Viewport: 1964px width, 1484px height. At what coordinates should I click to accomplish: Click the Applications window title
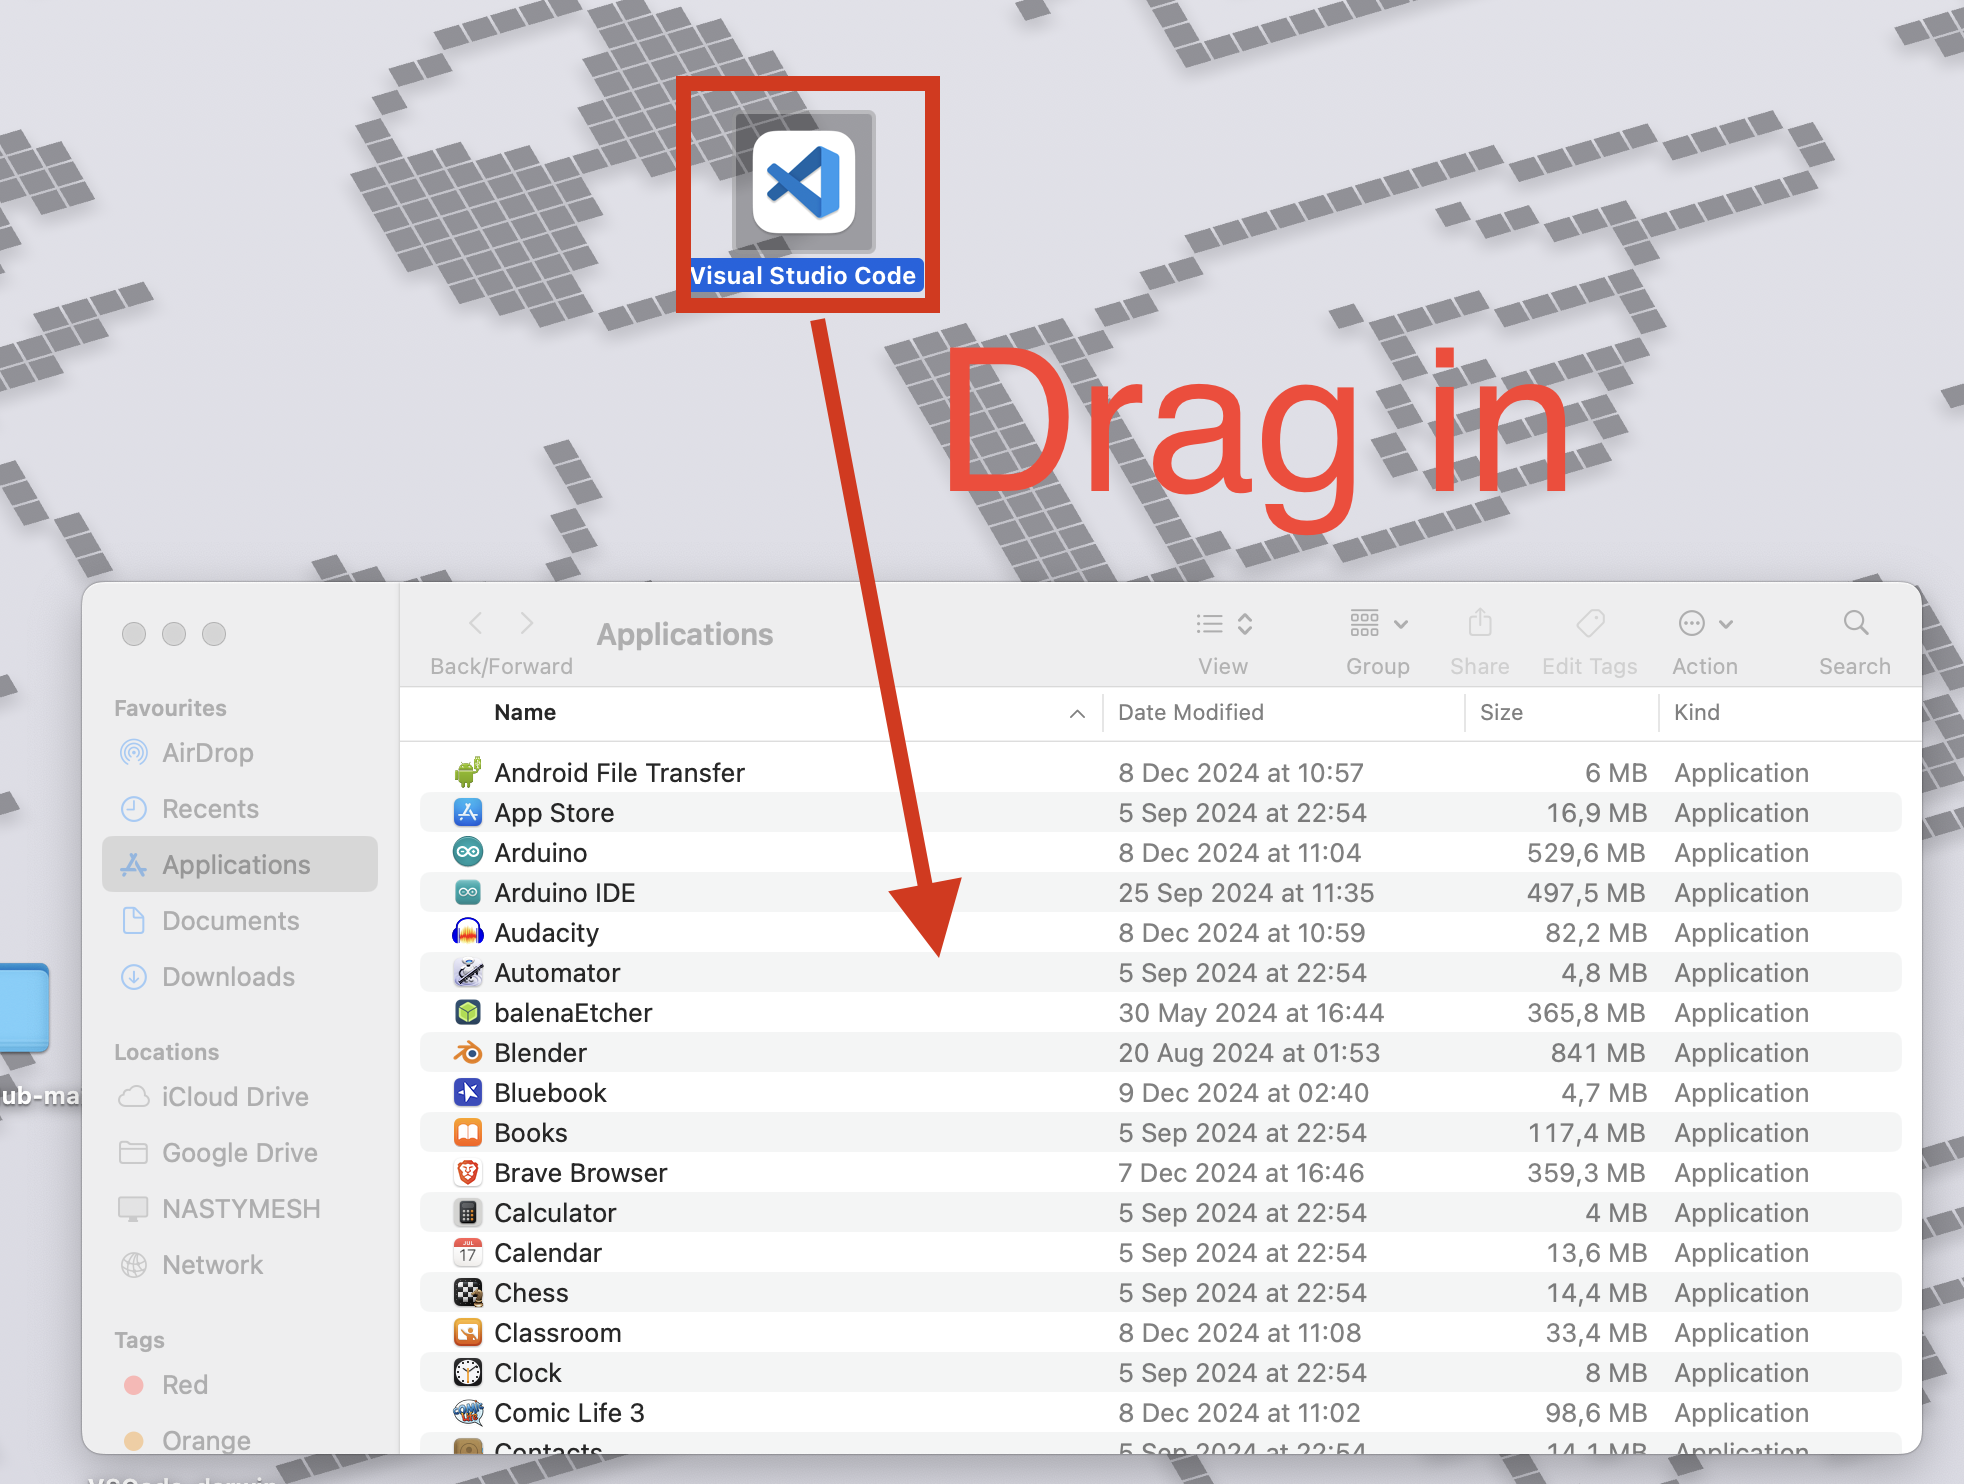click(x=685, y=634)
